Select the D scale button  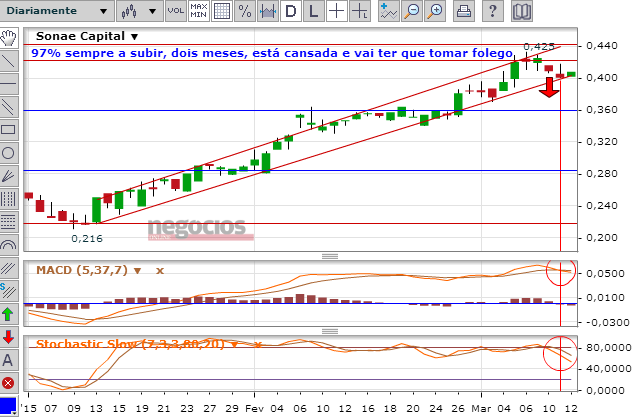coord(291,11)
